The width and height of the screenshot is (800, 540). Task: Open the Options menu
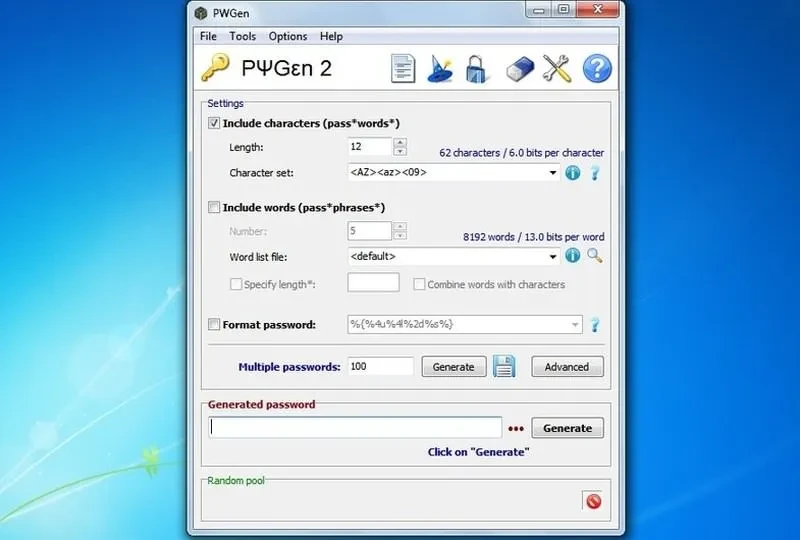[x=288, y=36]
